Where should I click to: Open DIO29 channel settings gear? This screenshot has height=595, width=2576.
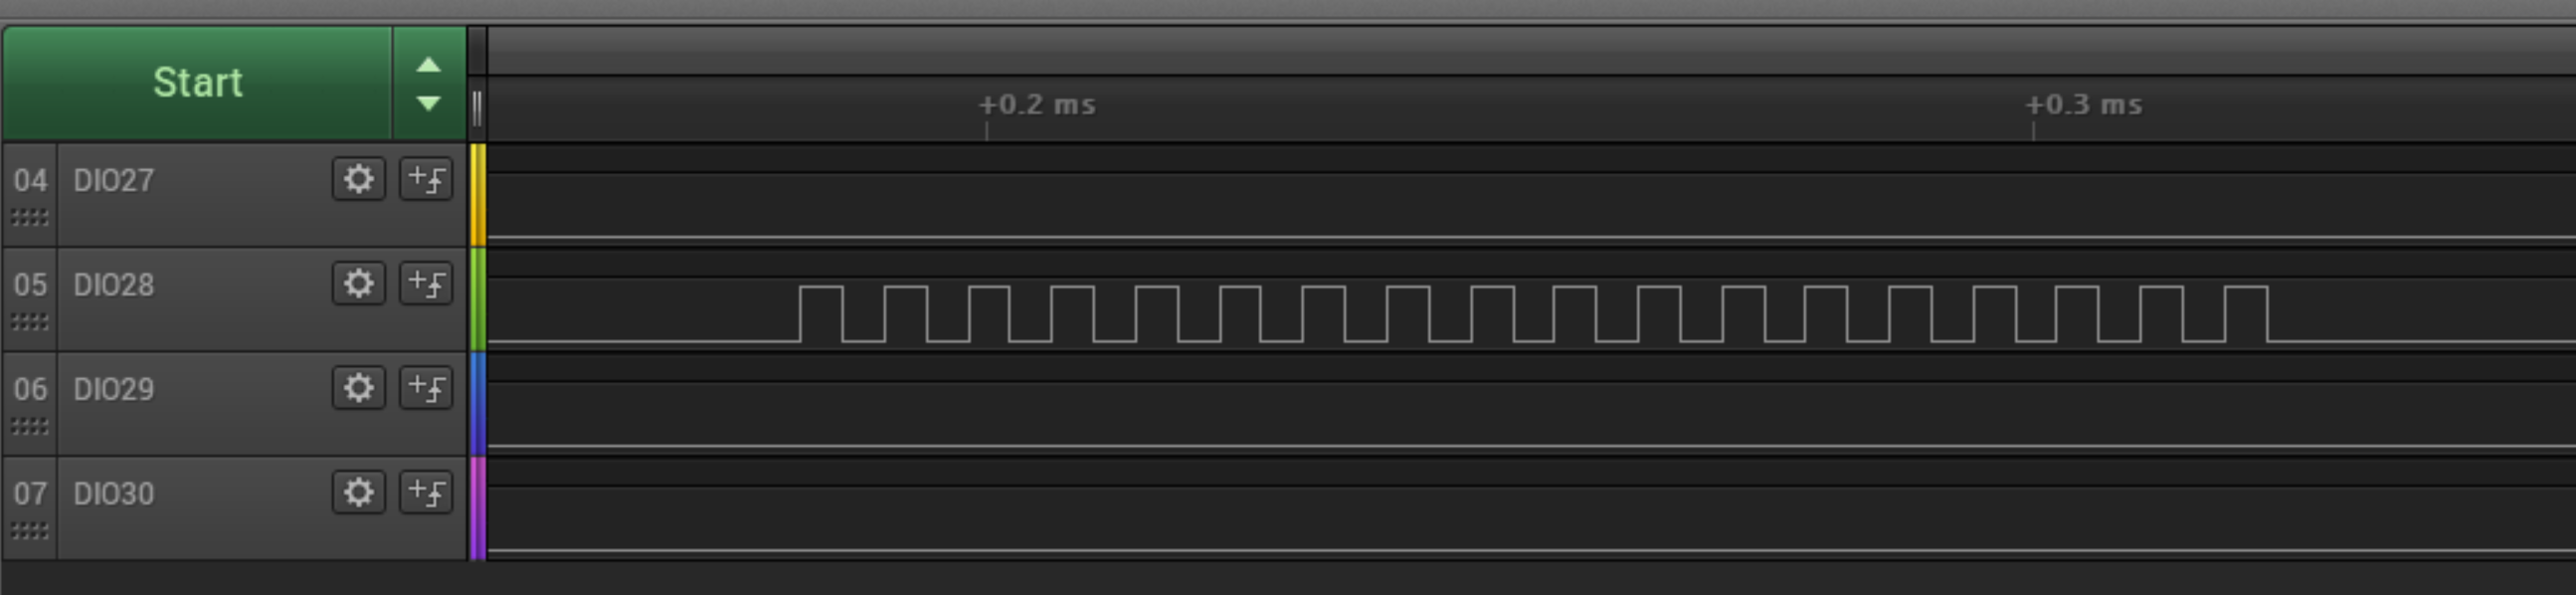(358, 388)
